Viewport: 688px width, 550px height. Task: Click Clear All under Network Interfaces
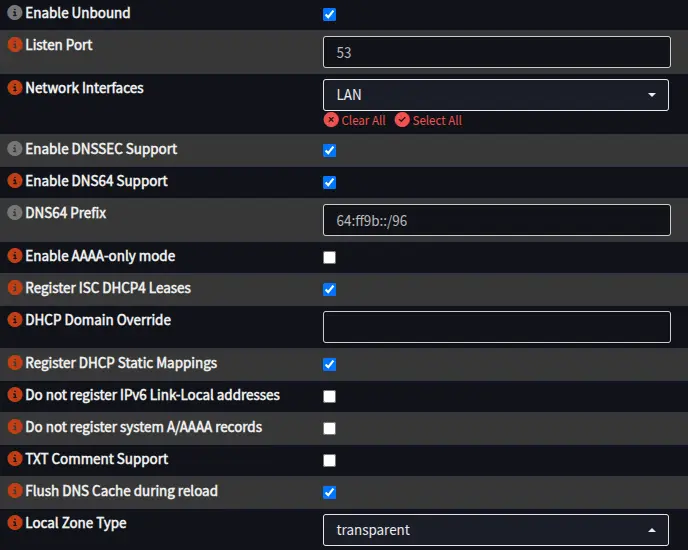[355, 120]
